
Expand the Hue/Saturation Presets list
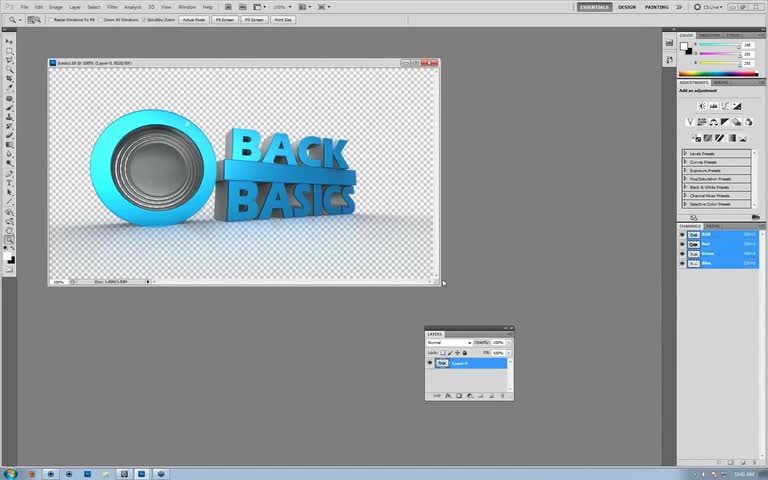point(685,178)
